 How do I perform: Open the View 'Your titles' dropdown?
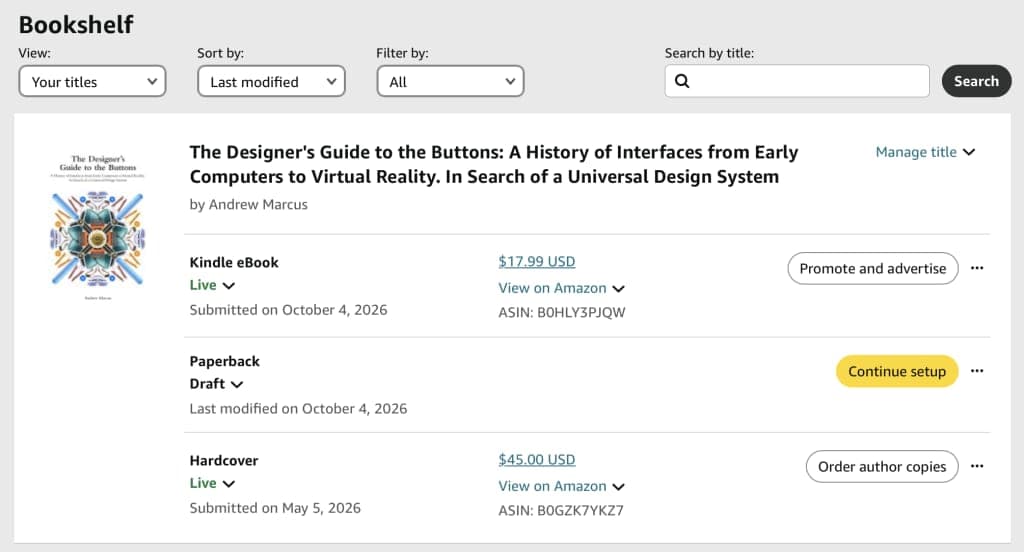click(92, 82)
